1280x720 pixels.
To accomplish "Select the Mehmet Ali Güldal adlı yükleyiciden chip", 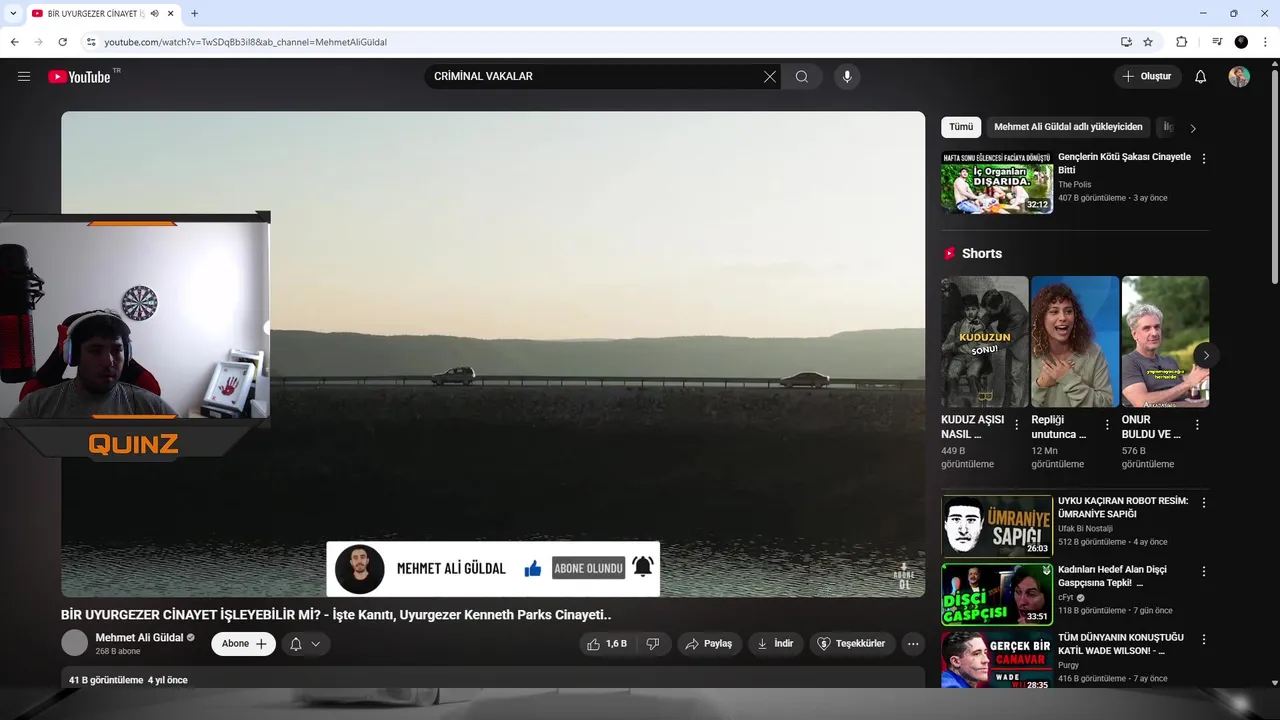I will pyautogui.click(x=1068, y=127).
